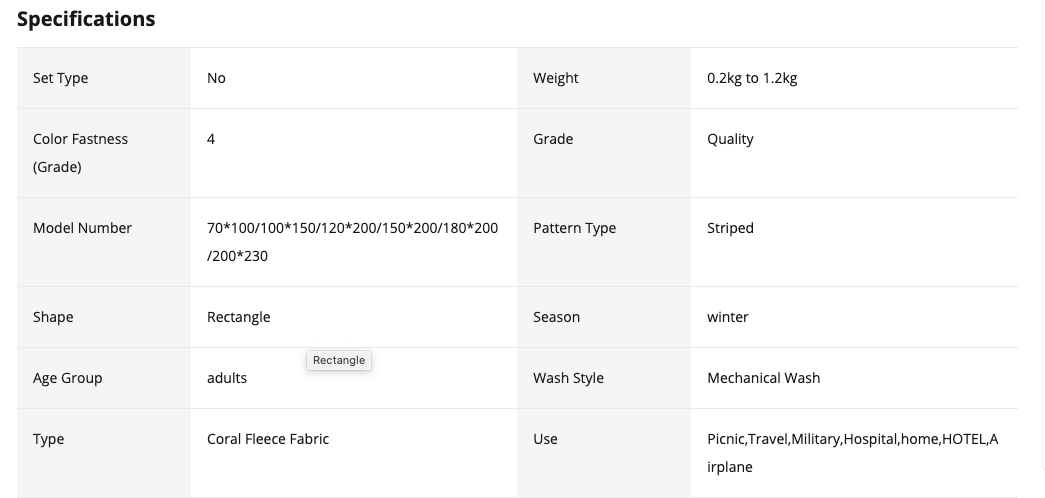This screenshot has height=498, width=1045.
Task: Click the Striped pattern value
Action: 730,228
